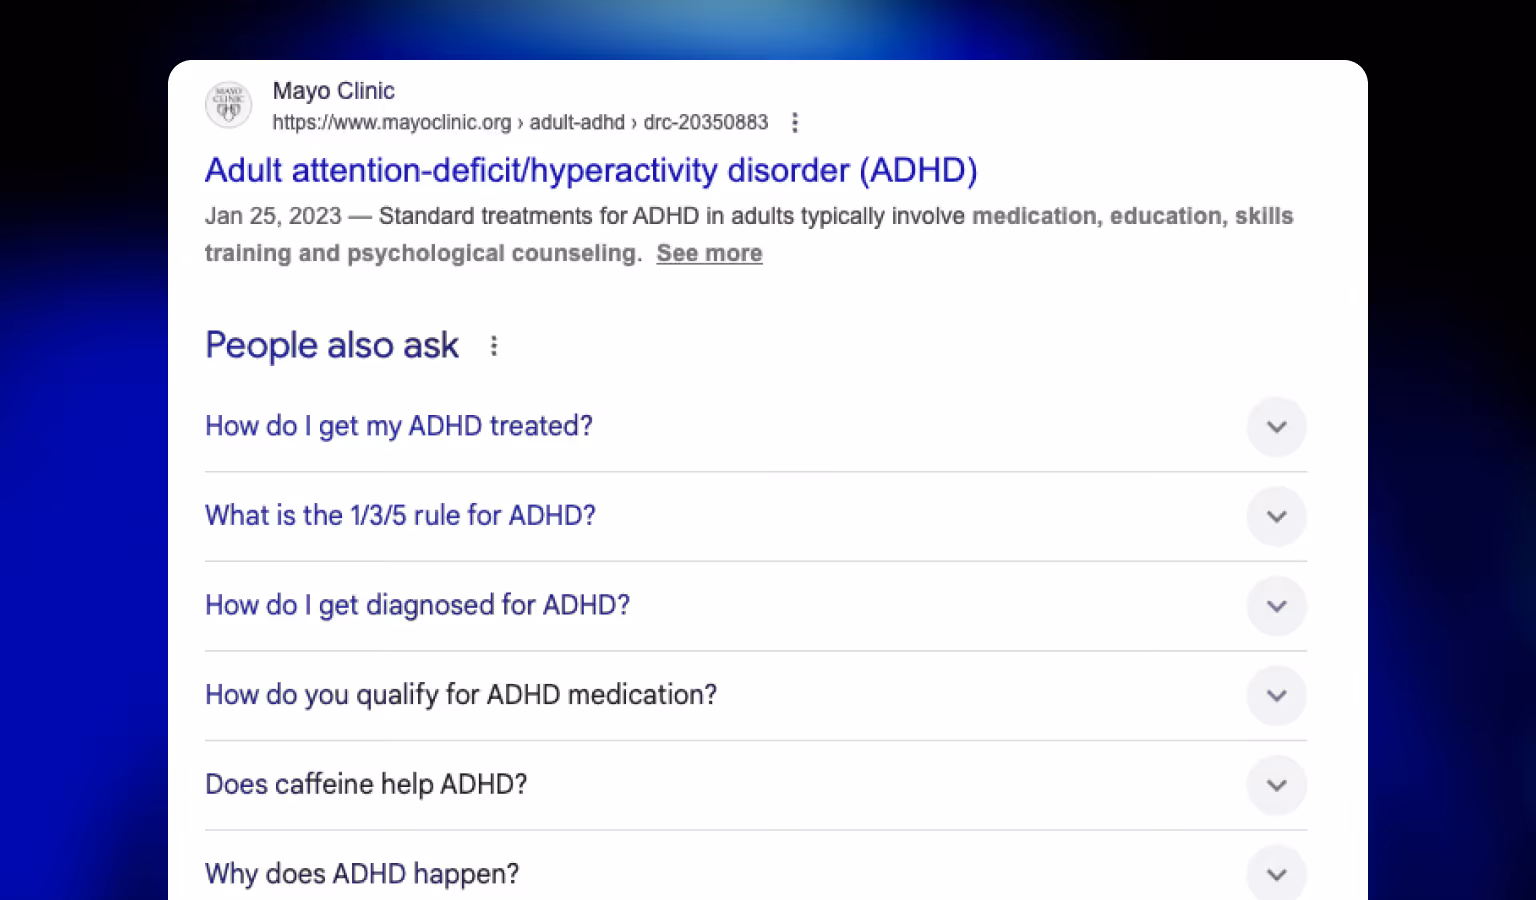Screen dimensions: 1536x900
Task: Expand 'Does caffeine help ADHD?'
Action: click(x=366, y=785)
